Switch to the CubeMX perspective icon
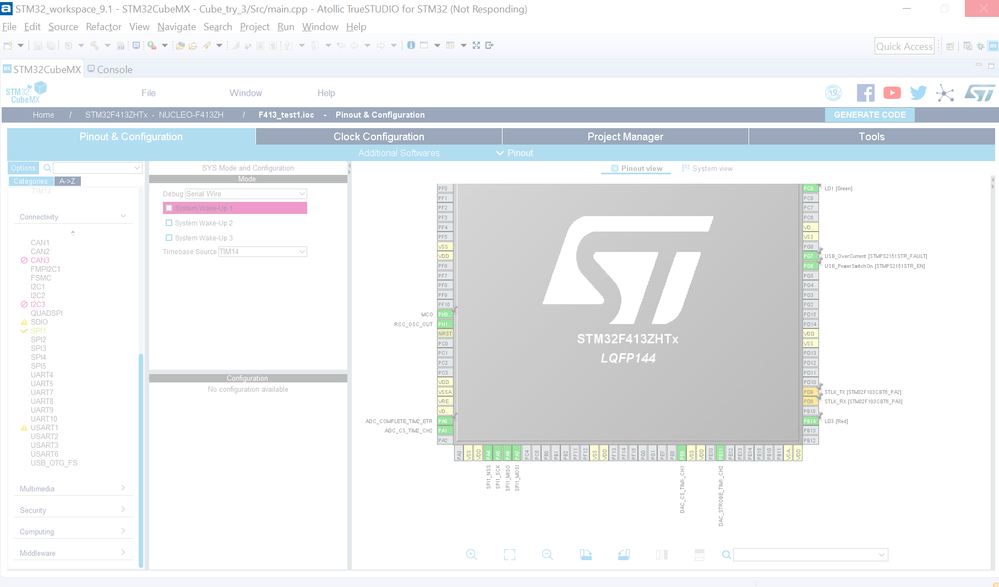The height and width of the screenshot is (587, 999). click(993, 46)
